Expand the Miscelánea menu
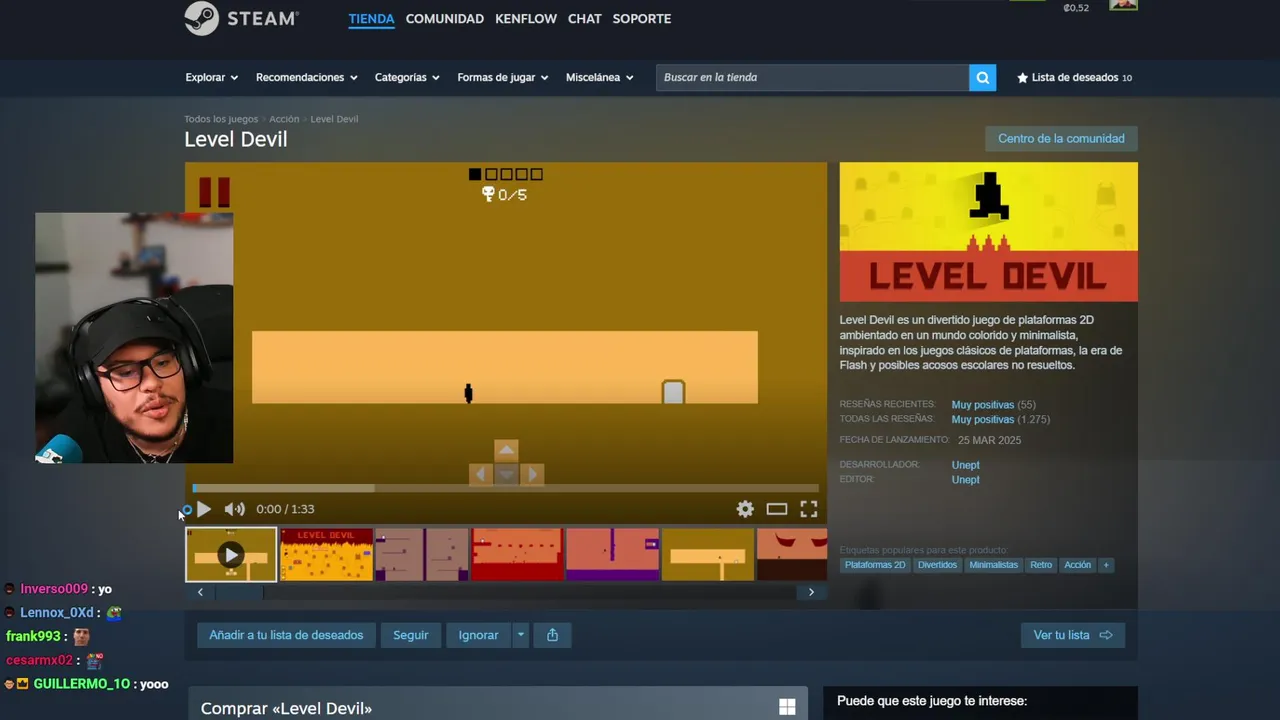This screenshot has height=720, width=1280. click(x=600, y=77)
